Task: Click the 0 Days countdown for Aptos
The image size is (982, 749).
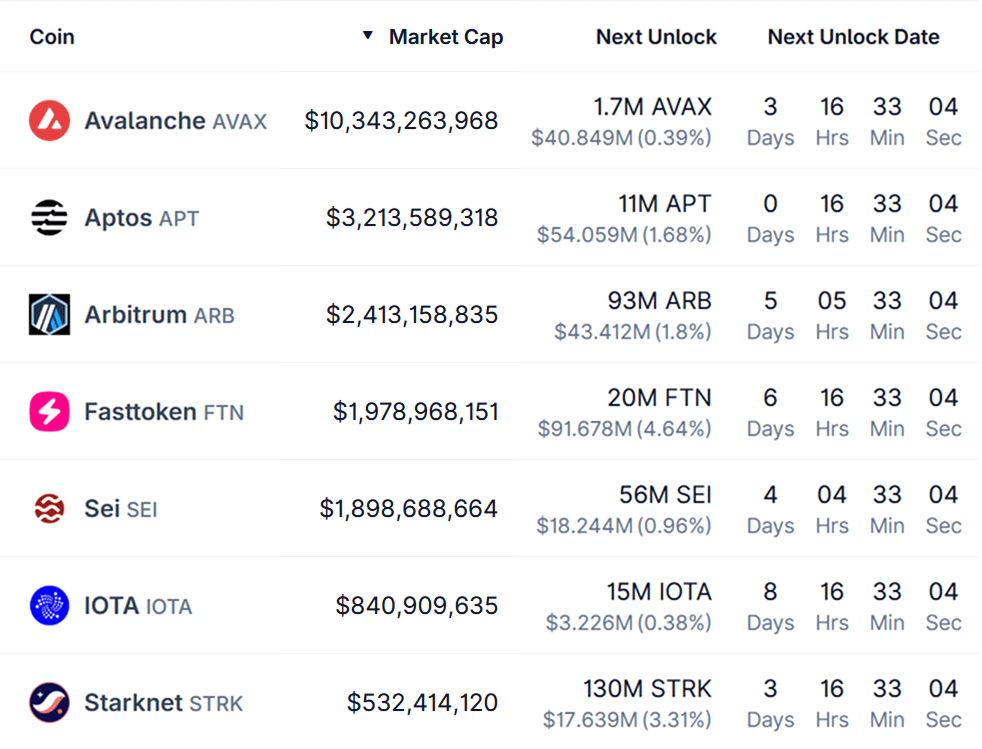Action: coord(770,219)
